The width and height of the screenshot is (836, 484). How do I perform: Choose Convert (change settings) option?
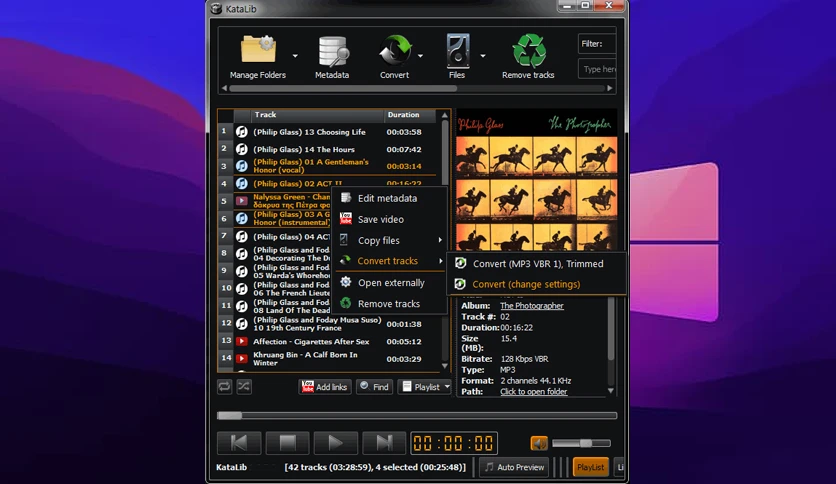536,284
